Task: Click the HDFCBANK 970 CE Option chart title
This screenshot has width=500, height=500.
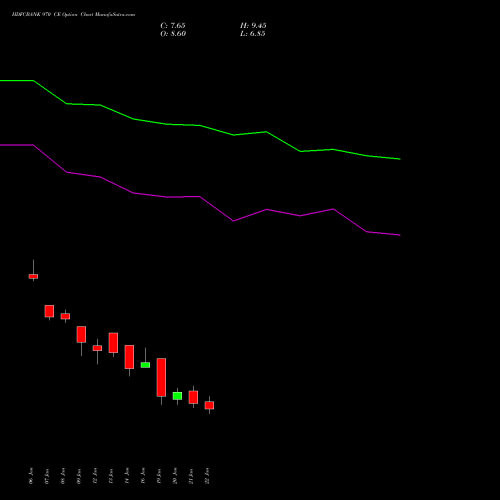Action: tap(73, 15)
